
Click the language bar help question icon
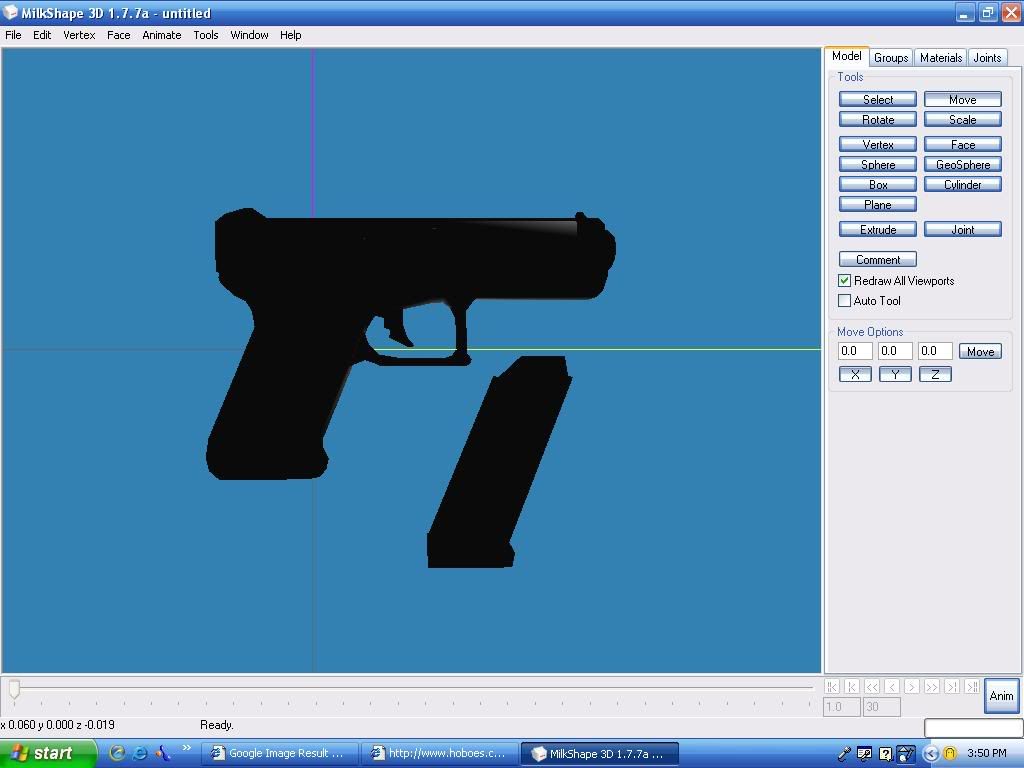coord(885,754)
